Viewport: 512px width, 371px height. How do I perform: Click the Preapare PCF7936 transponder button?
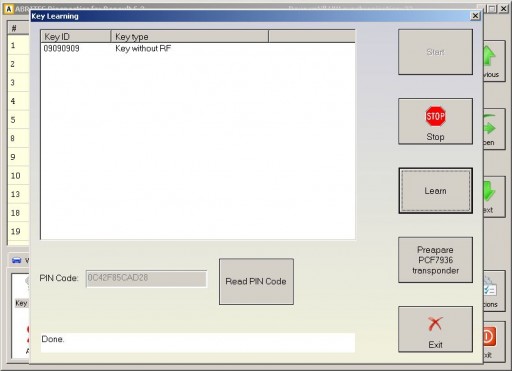[x=435, y=260]
